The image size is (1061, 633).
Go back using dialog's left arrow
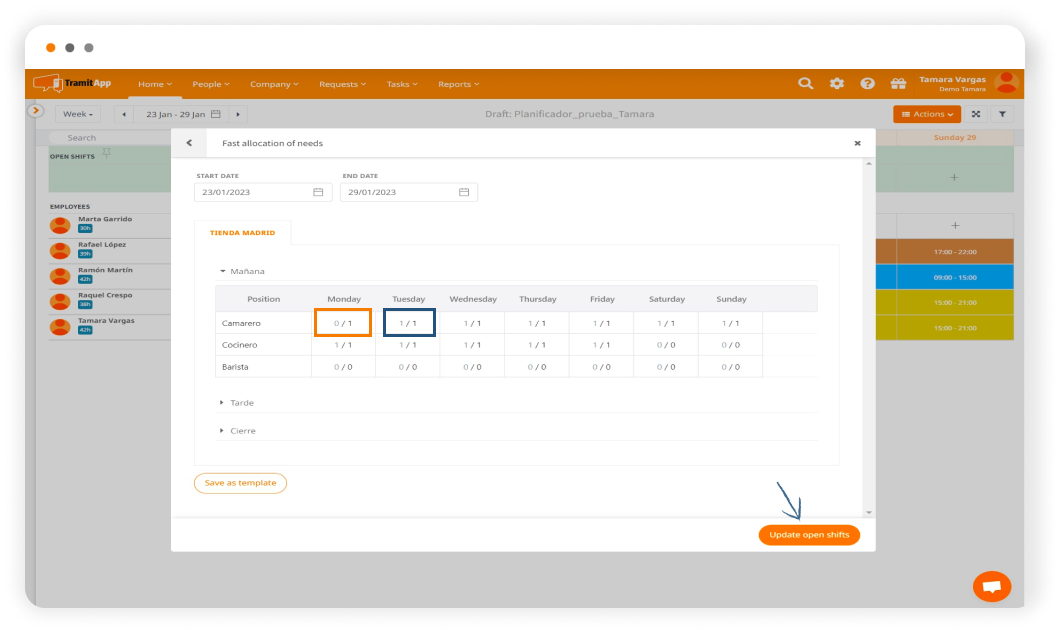coord(189,143)
